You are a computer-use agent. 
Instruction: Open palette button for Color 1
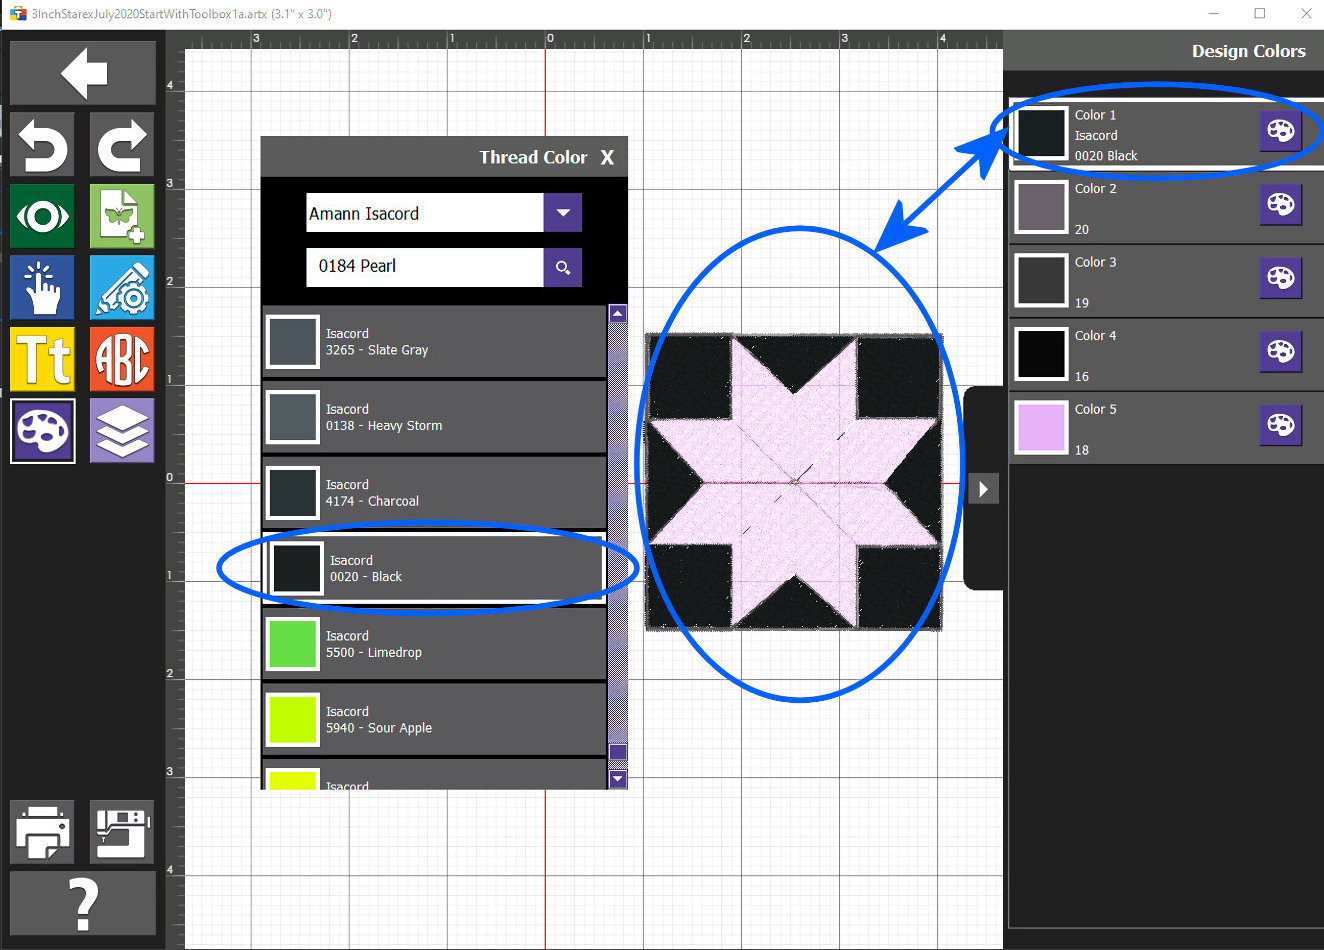[x=1280, y=131]
